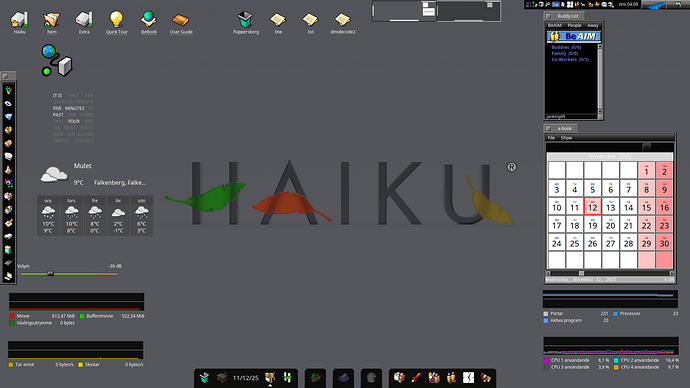Click the 'Minne' memory legend label
The height and width of the screenshot is (388, 690).
click(23, 316)
